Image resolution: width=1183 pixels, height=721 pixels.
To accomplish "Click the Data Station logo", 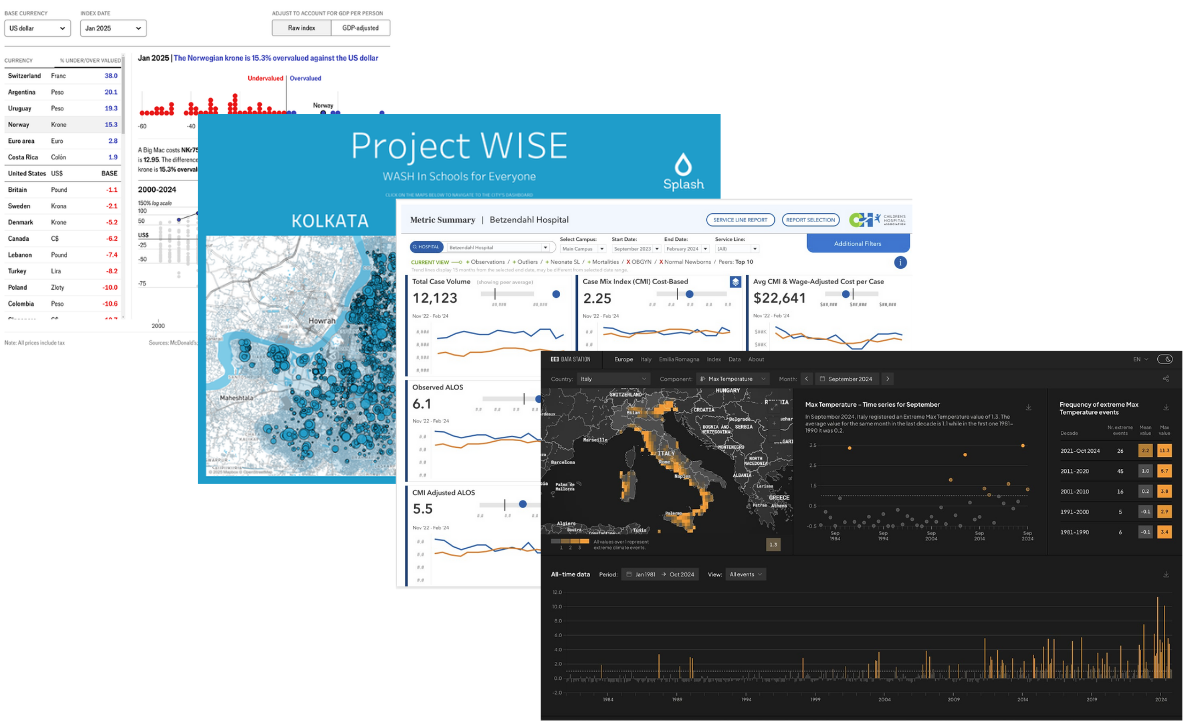I will point(570,359).
